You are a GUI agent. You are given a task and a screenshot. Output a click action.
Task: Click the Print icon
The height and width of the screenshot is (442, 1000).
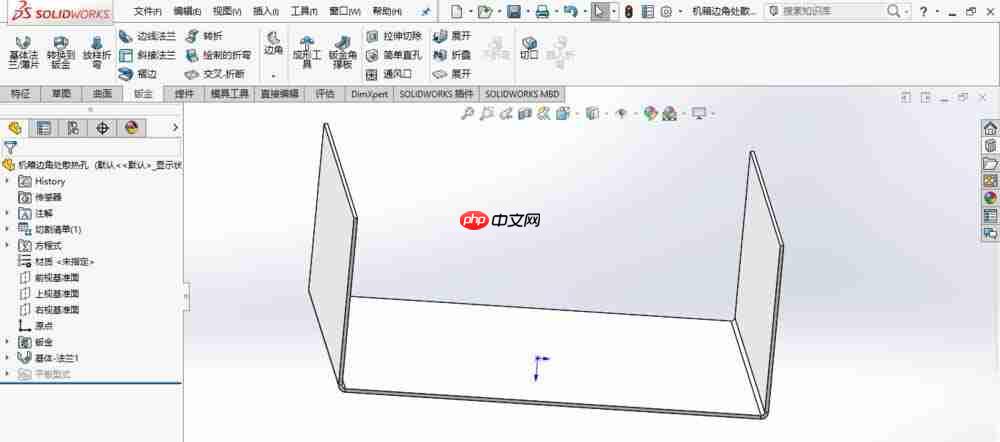pyautogui.click(x=542, y=11)
